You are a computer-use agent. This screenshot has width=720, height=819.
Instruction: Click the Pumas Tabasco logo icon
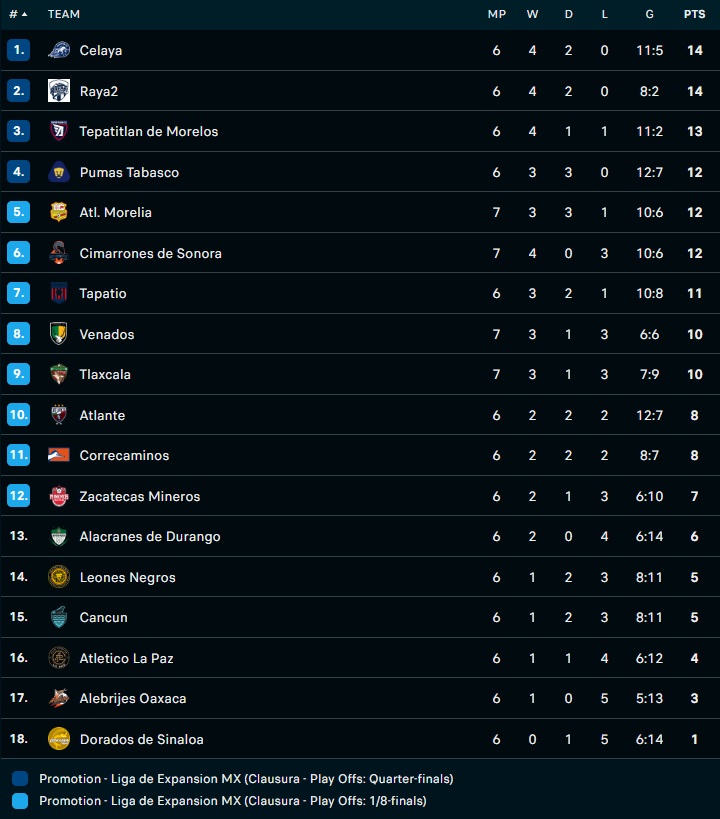(x=59, y=172)
